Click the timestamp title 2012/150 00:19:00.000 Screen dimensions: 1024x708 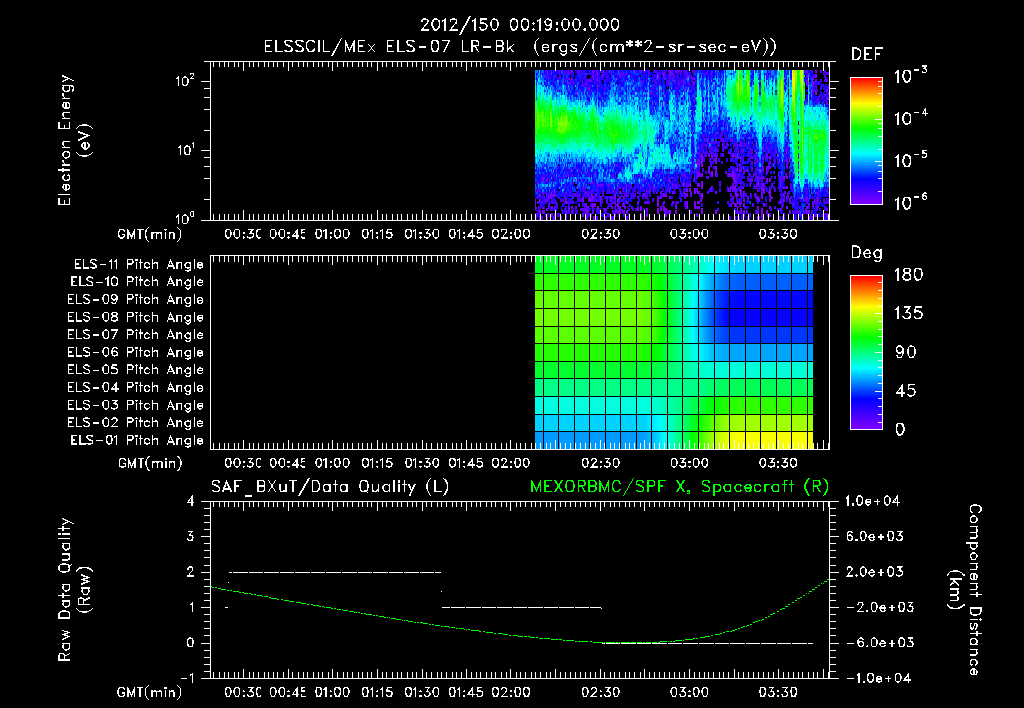(519, 25)
